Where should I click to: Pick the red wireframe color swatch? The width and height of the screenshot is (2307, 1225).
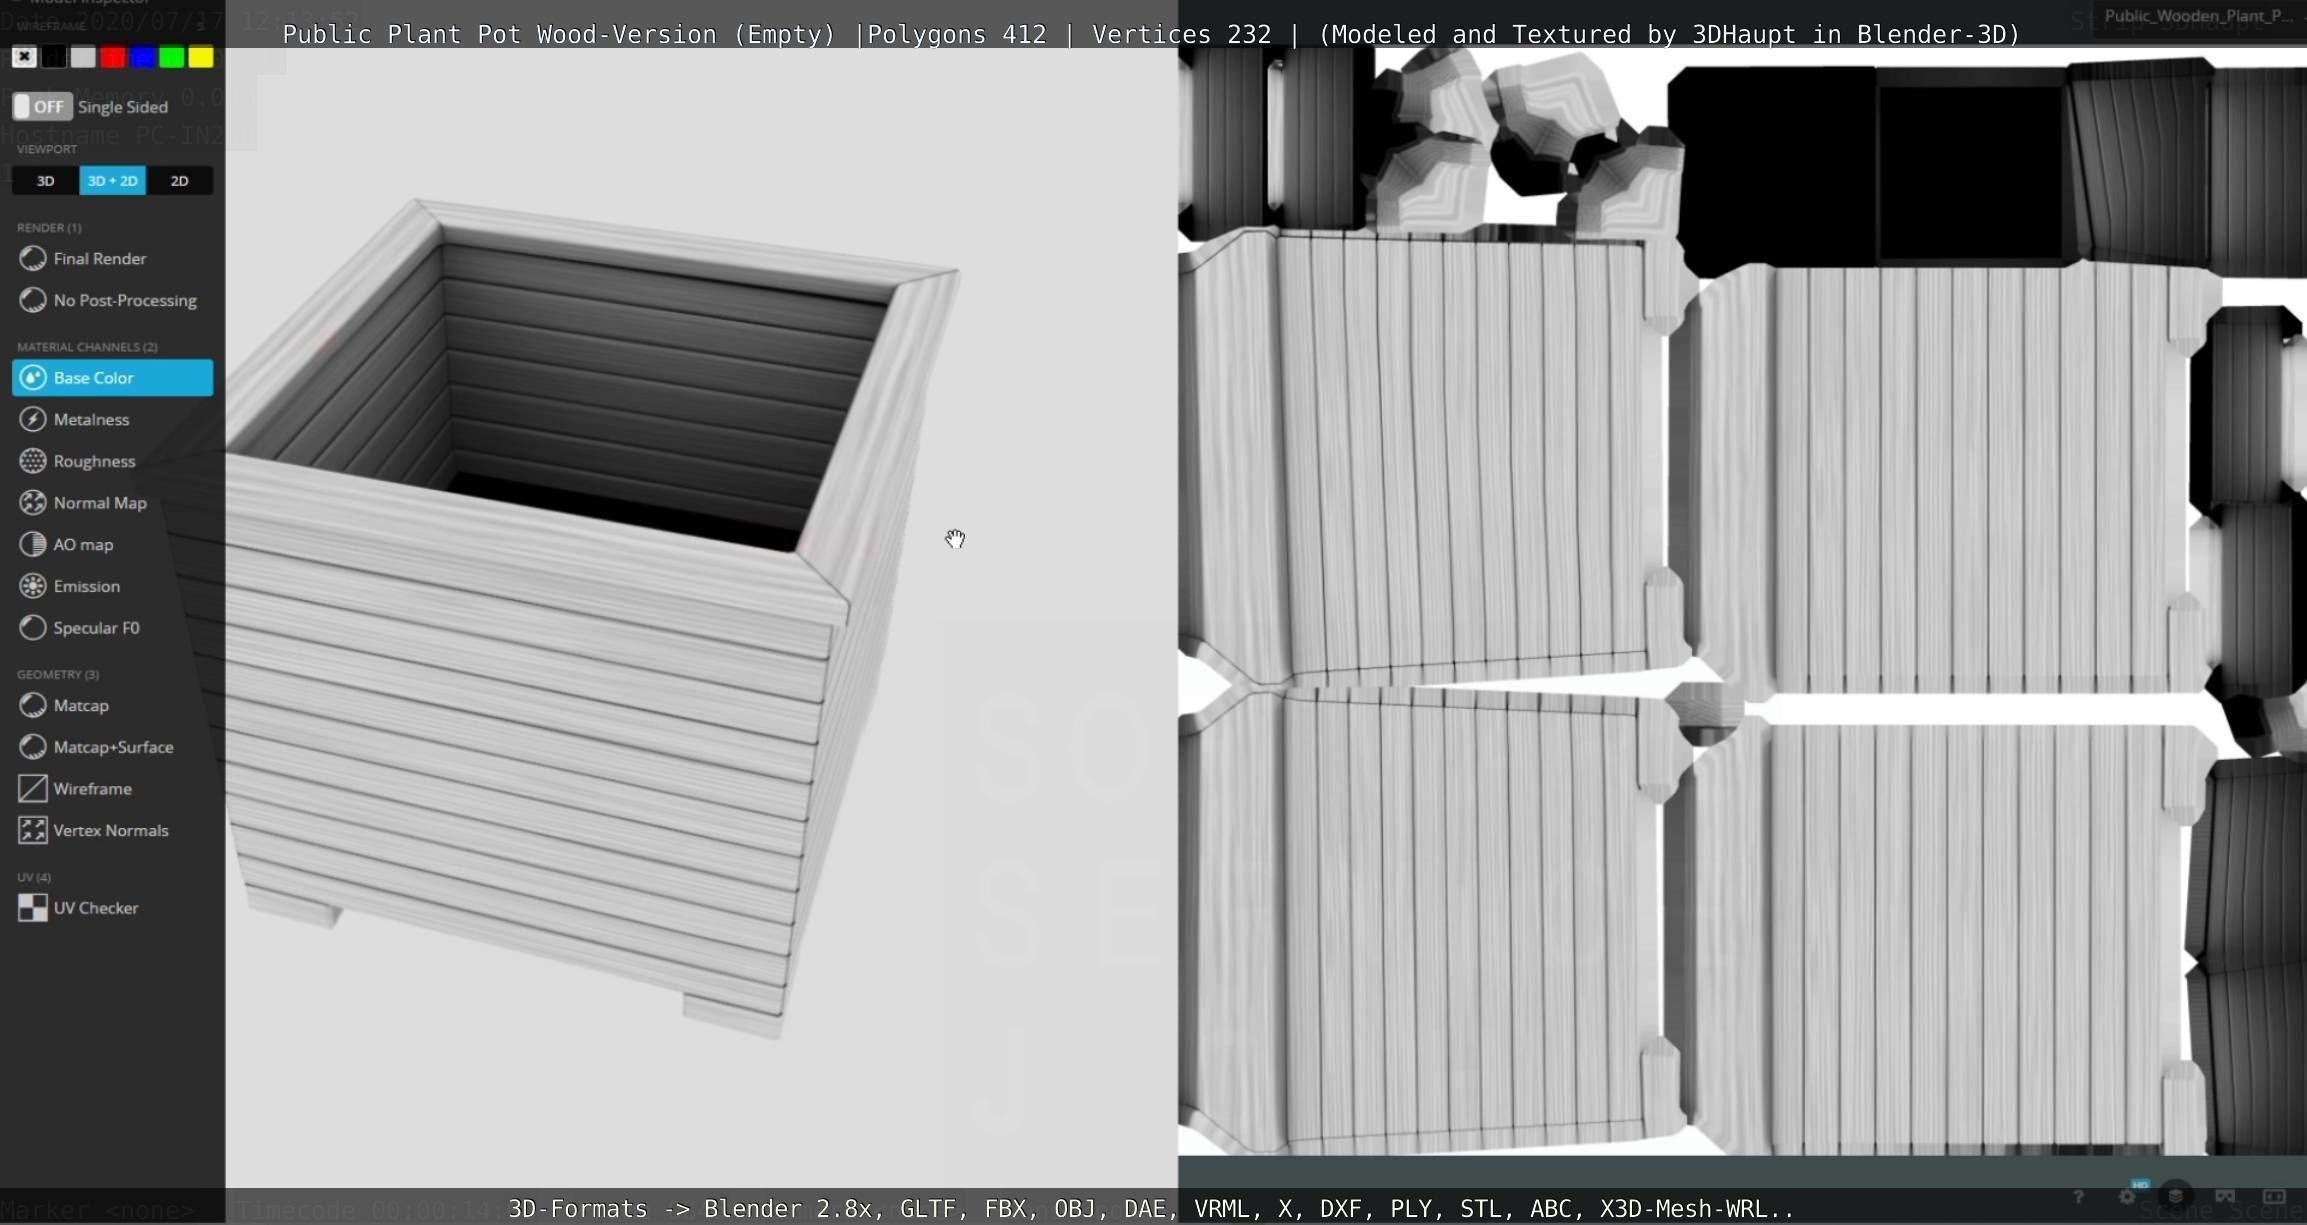(113, 57)
